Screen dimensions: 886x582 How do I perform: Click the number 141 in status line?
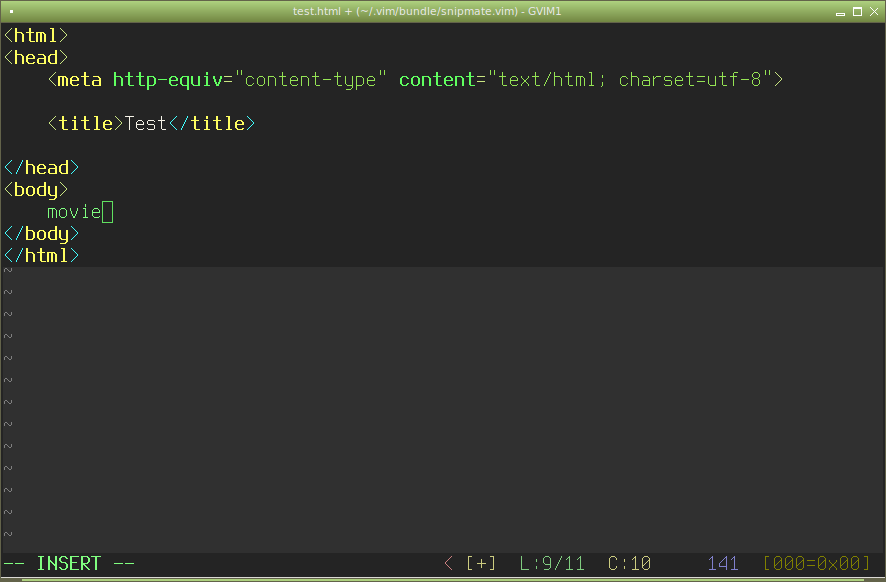(722, 563)
